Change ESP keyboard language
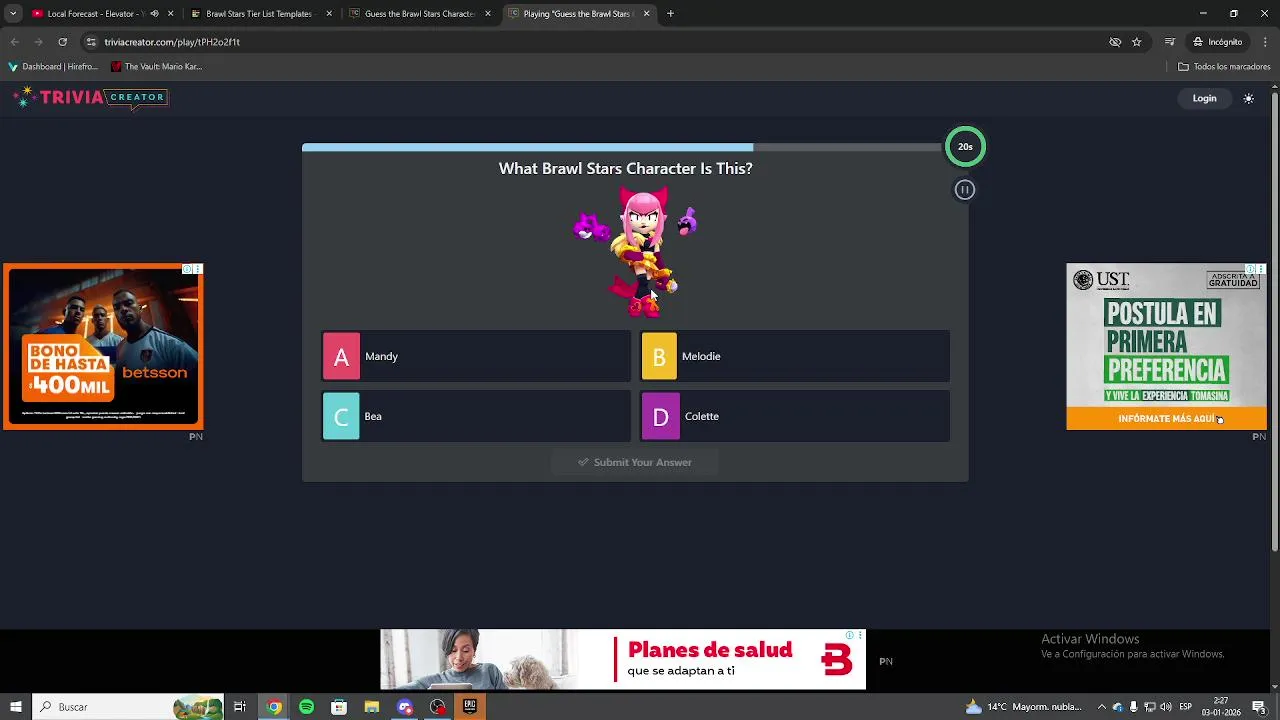Screen dimensions: 1280x720 pyautogui.click(x=1186, y=707)
